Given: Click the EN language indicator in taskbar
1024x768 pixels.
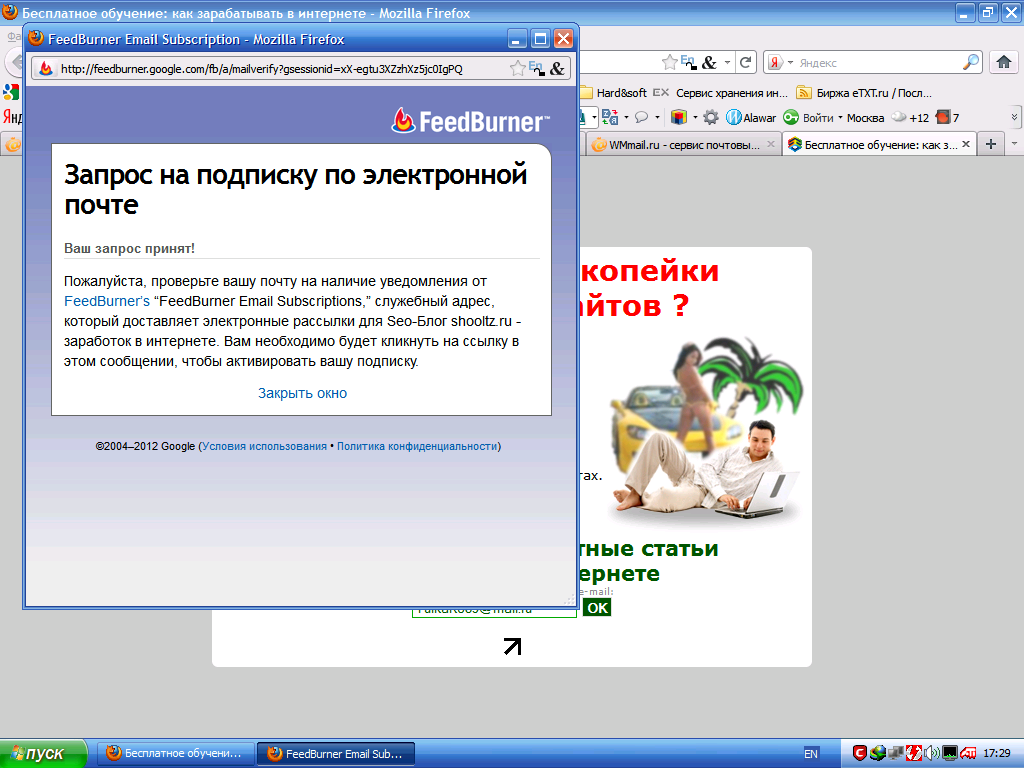Looking at the screenshot, I should click(x=810, y=754).
